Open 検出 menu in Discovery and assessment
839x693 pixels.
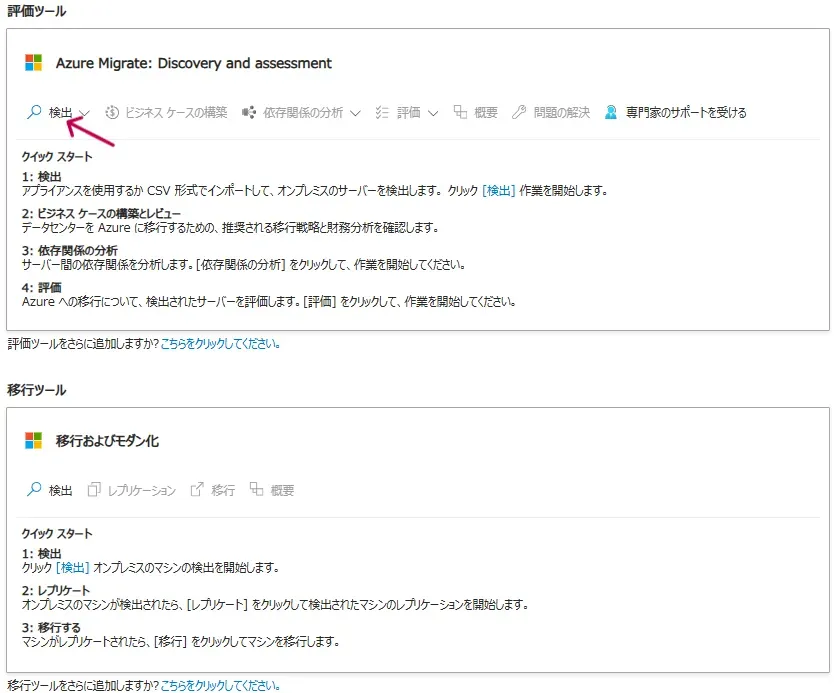pyautogui.click(x=58, y=112)
